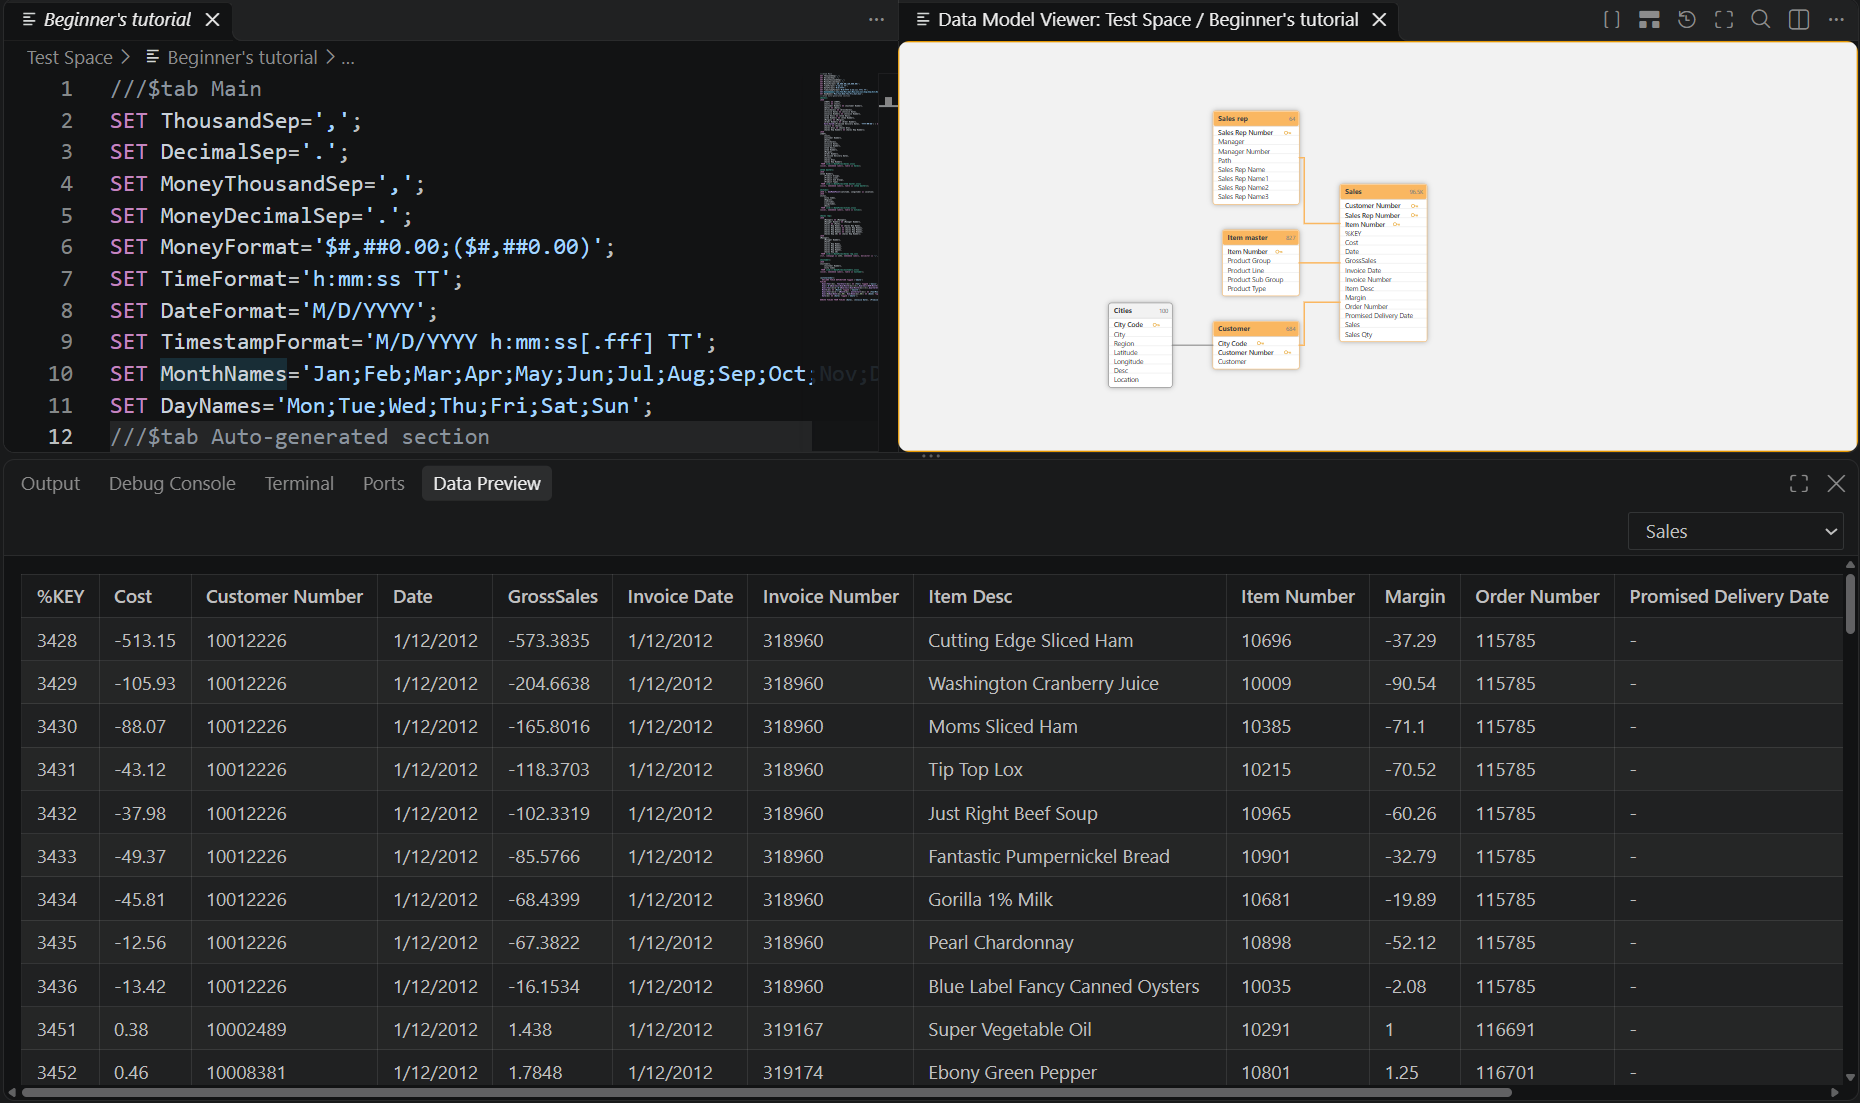Close the Beginner's tutorial editor tab
The height and width of the screenshot is (1103, 1860).
point(212,20)
